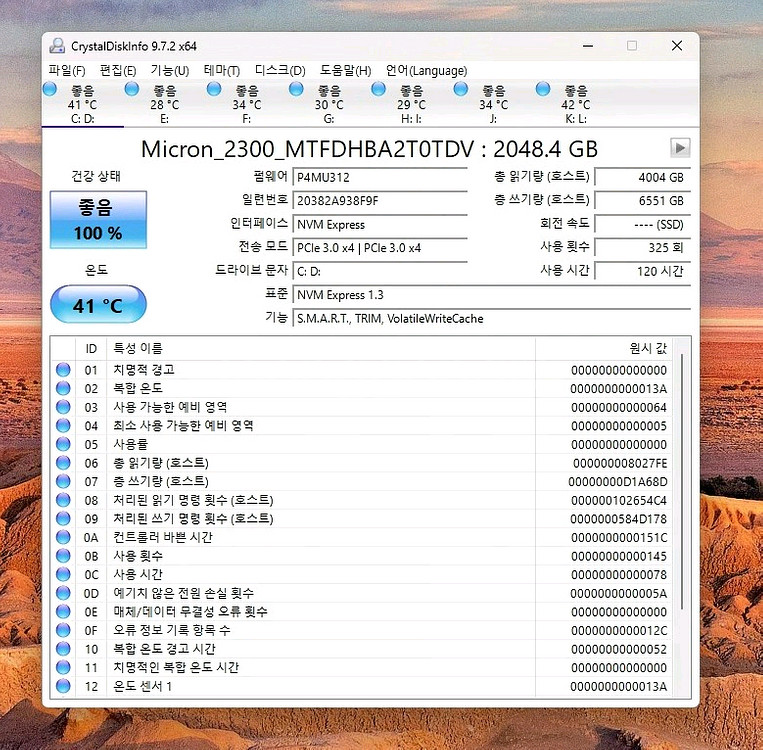Click the status dot for row 02 복합 온도
This screenshot has width=763, height=750.
63,388
